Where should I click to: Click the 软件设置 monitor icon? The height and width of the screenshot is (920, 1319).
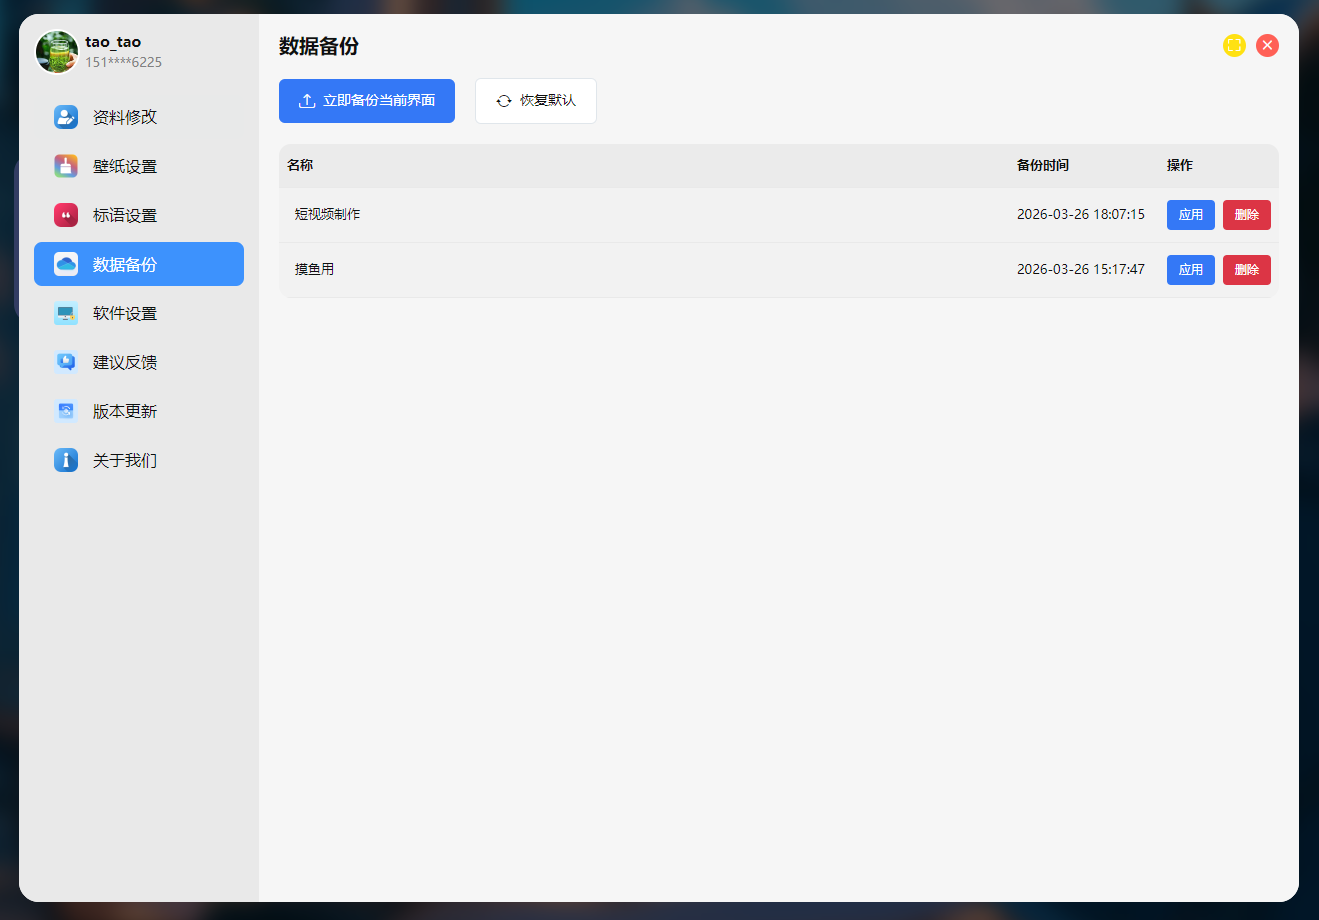point(66,313)
